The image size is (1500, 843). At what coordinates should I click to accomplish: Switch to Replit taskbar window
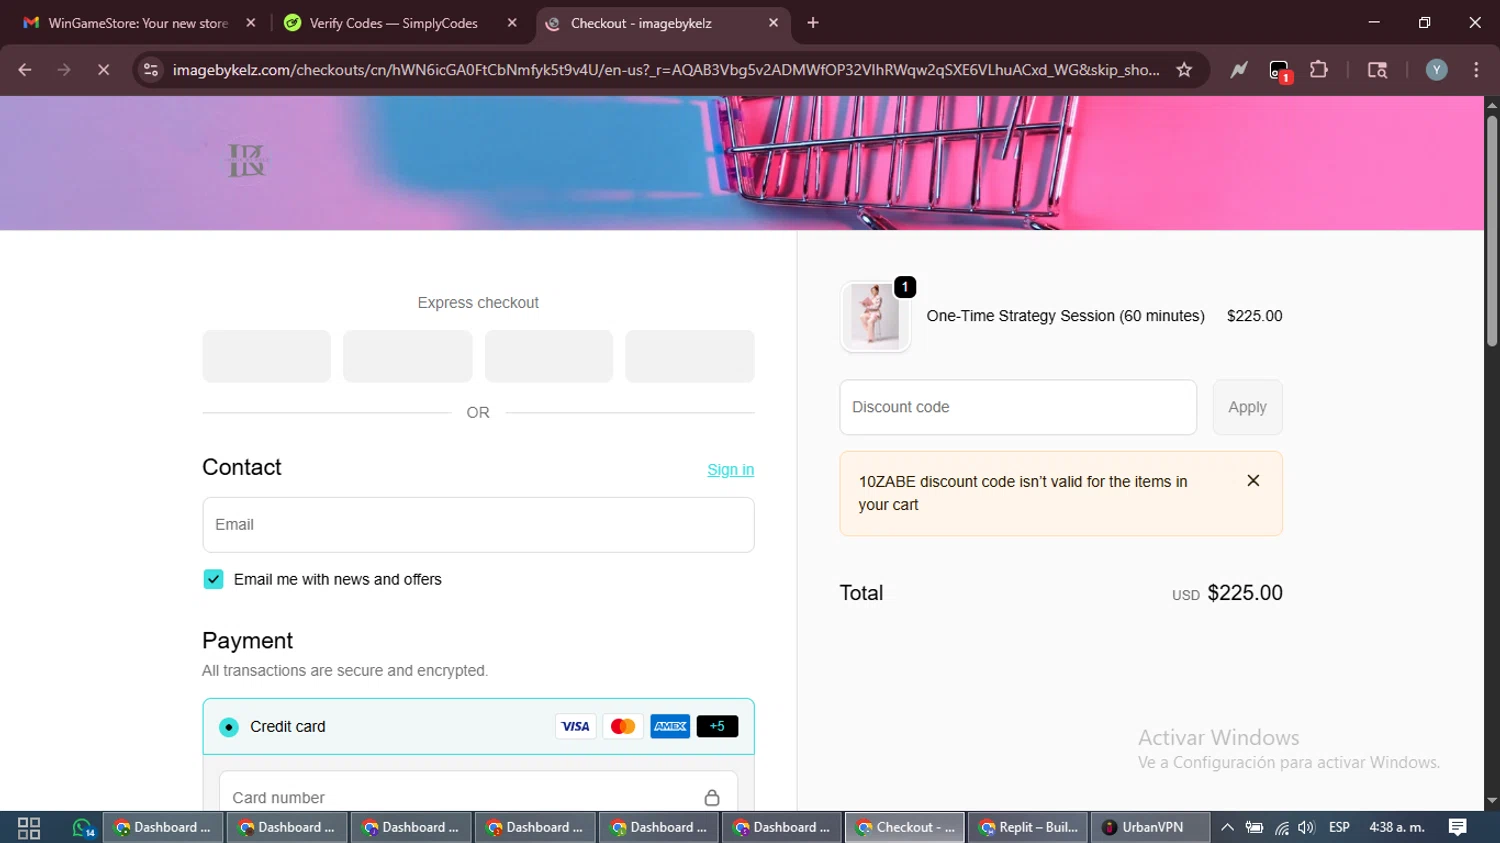point(1028,828)
